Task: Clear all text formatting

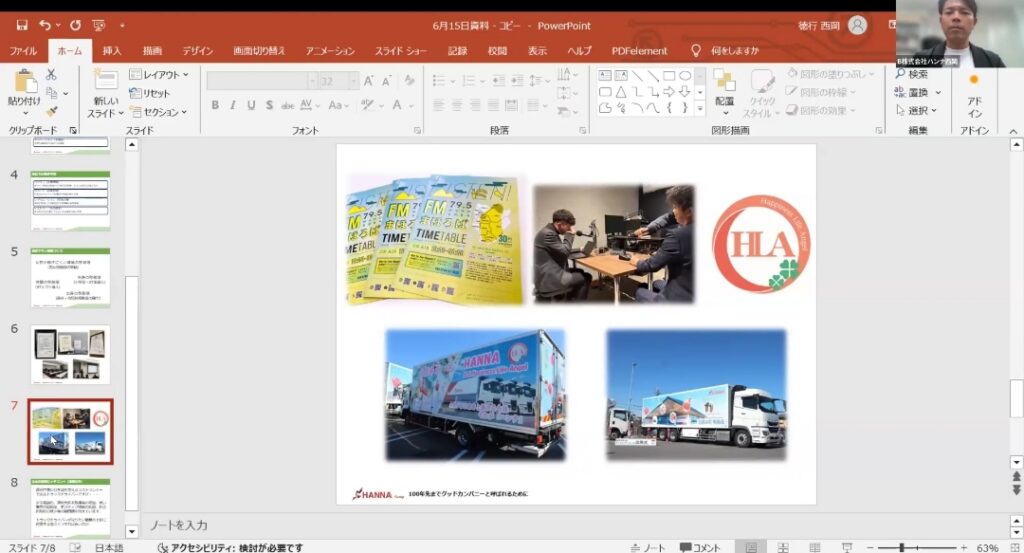Action: coord(409,81)
